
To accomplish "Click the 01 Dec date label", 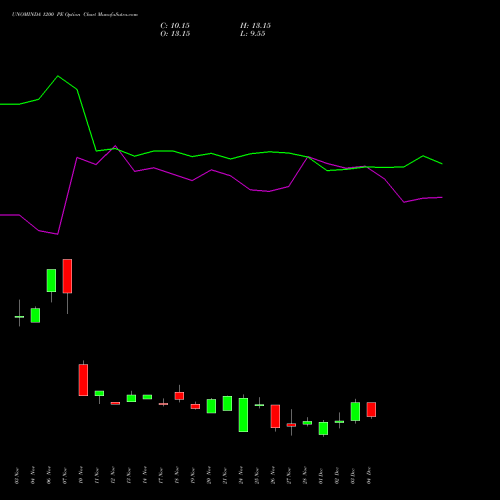I will click(321, 476).
